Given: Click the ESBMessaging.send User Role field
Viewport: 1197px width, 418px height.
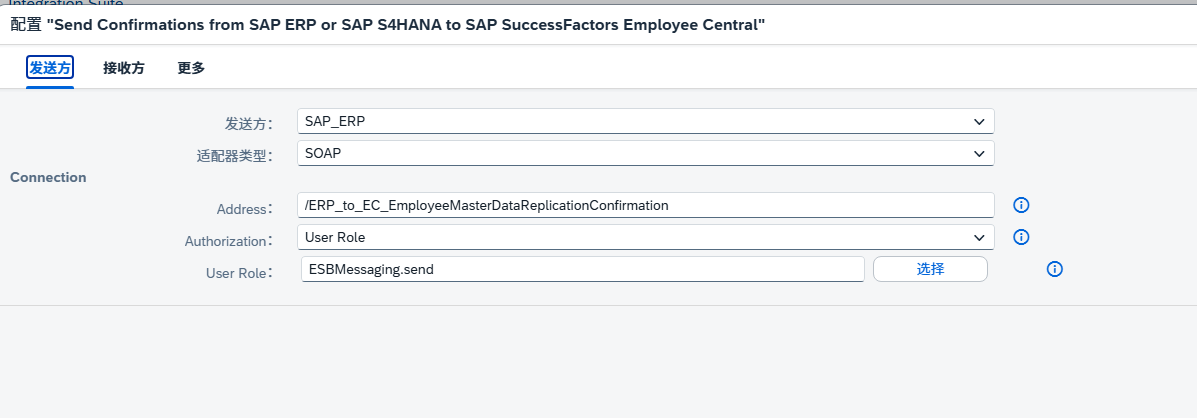Looking at the screenshot, I should pos(582,268).
